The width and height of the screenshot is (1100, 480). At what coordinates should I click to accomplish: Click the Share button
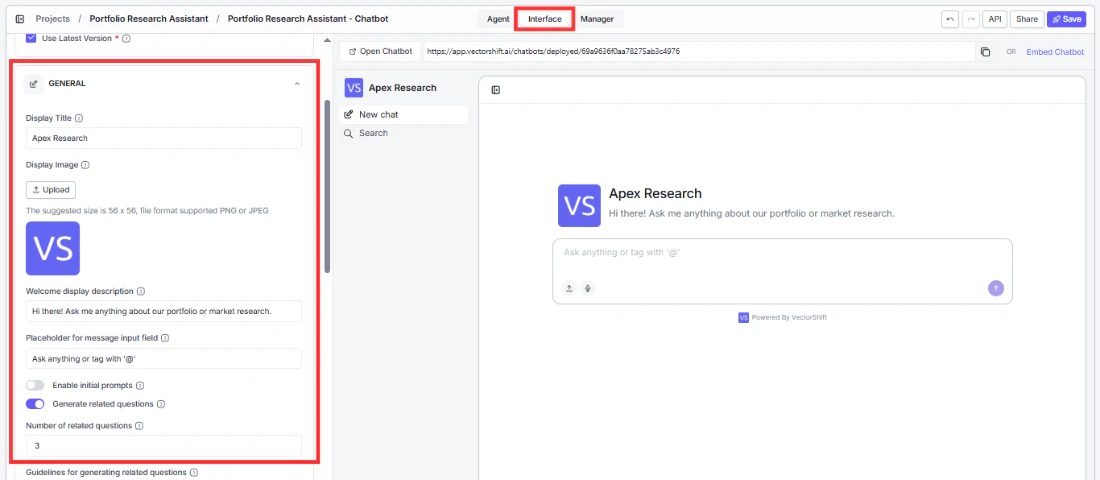click(1027, 19)
